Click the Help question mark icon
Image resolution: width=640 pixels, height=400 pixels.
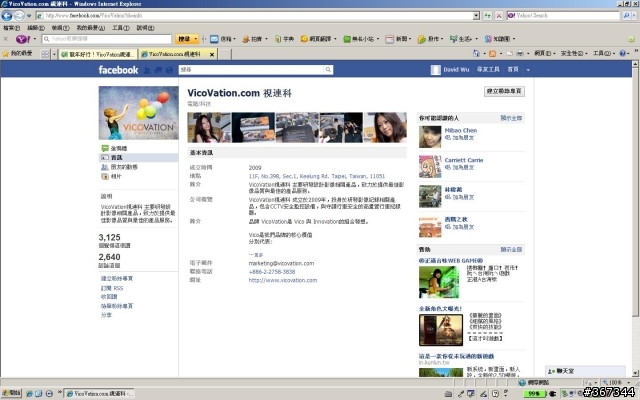622,53
